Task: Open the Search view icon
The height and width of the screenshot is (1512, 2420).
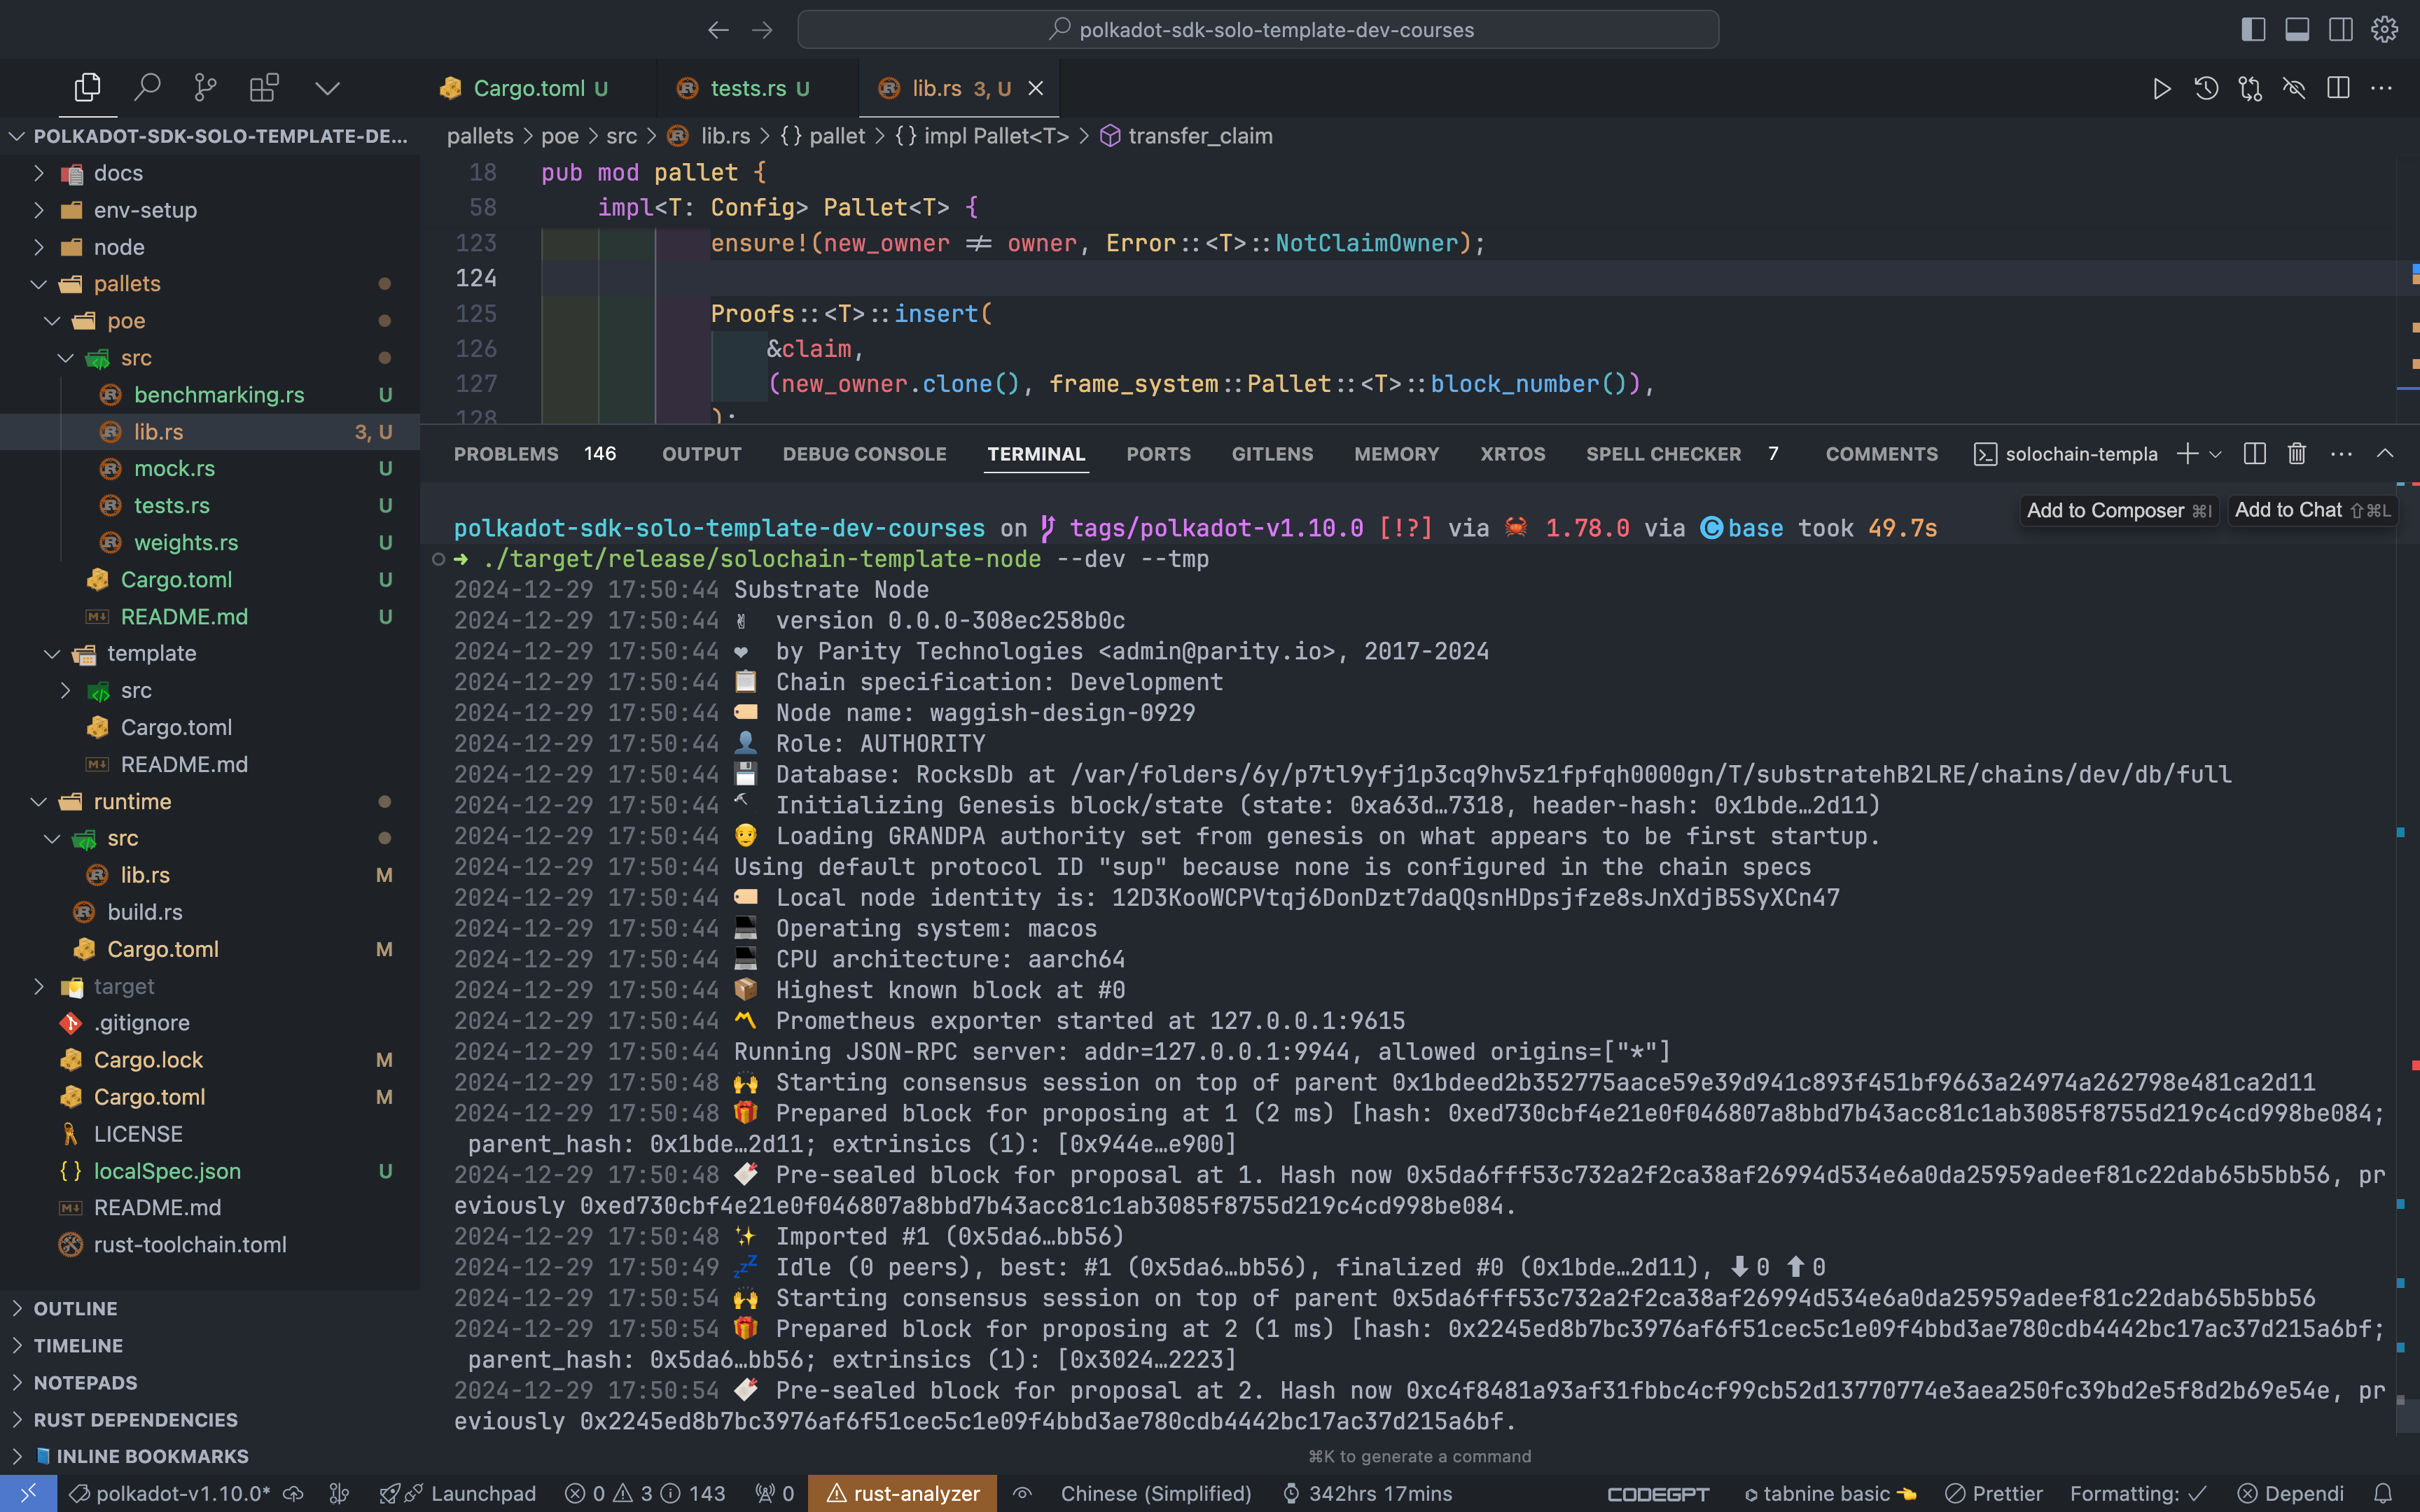Action: pyautogui.click(x=147, y=88)
